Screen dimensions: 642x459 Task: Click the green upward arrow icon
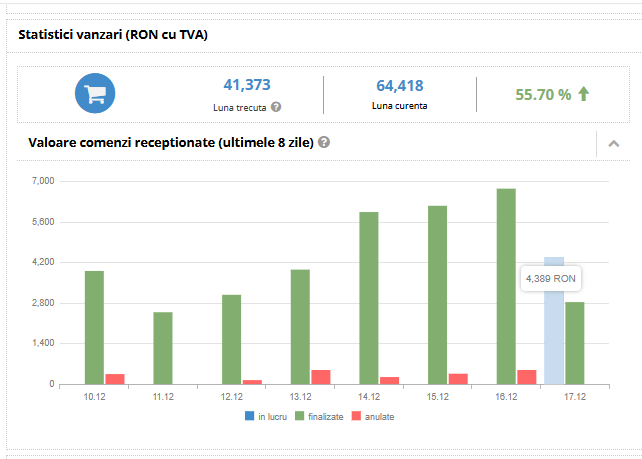tap(584, 94)
